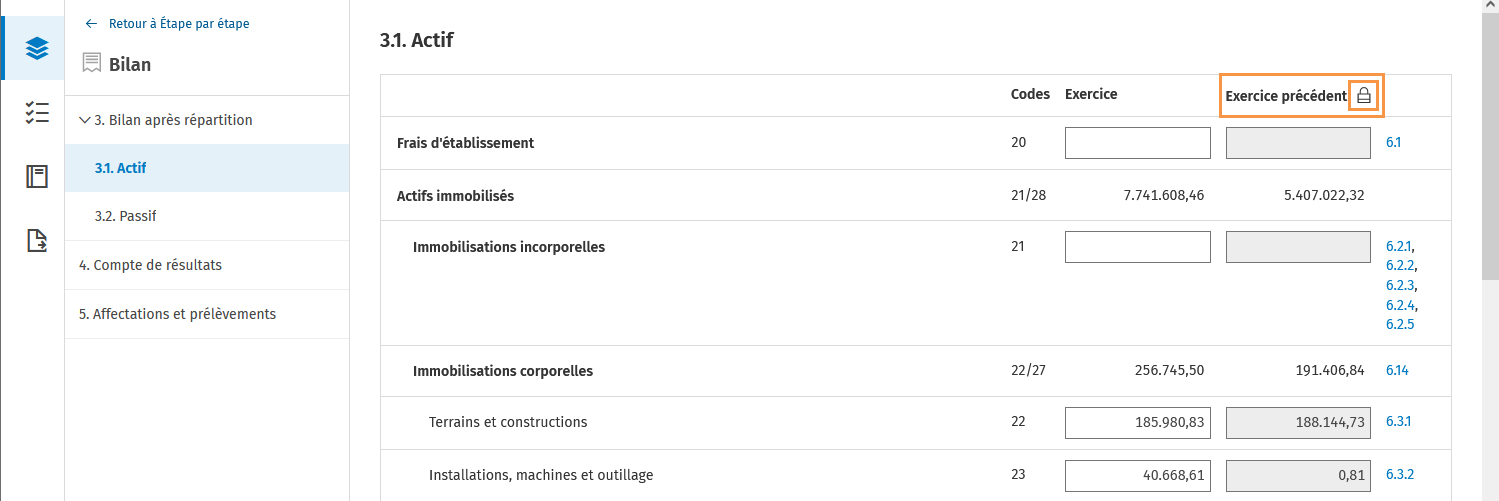Click the stacked layers icon in sidebar
Screen dimensions: 1499x501
(x=37, y=48)
